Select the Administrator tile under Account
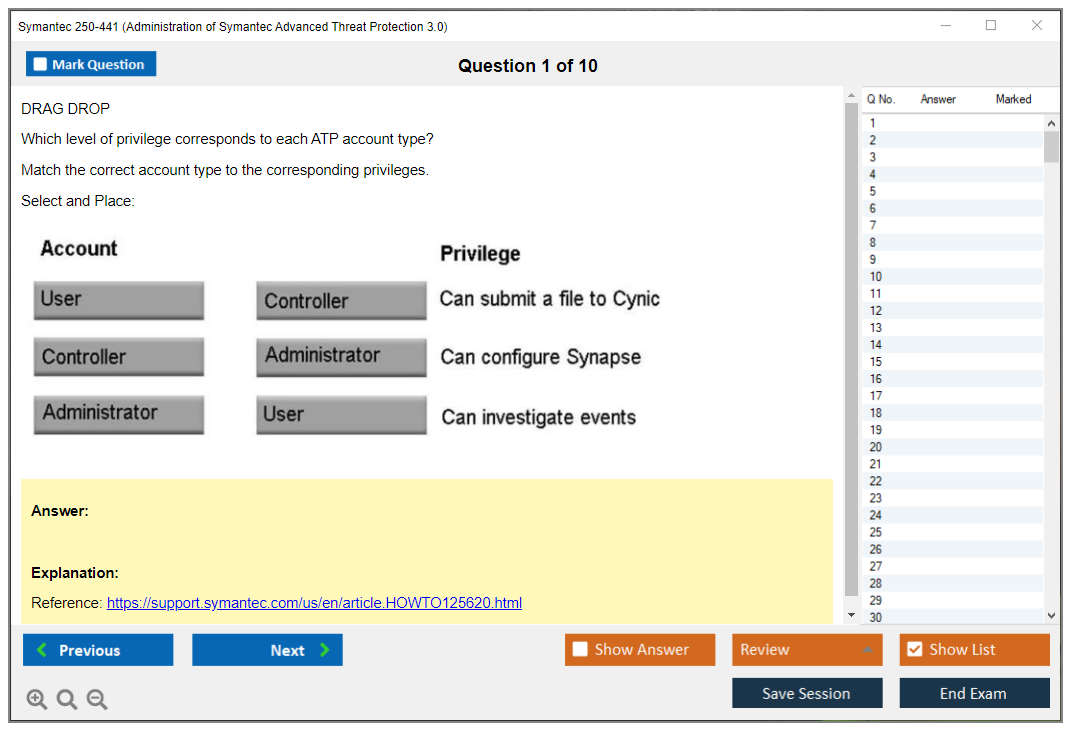The height and width of the screenshot is (735, 1075). click(118, 414)
